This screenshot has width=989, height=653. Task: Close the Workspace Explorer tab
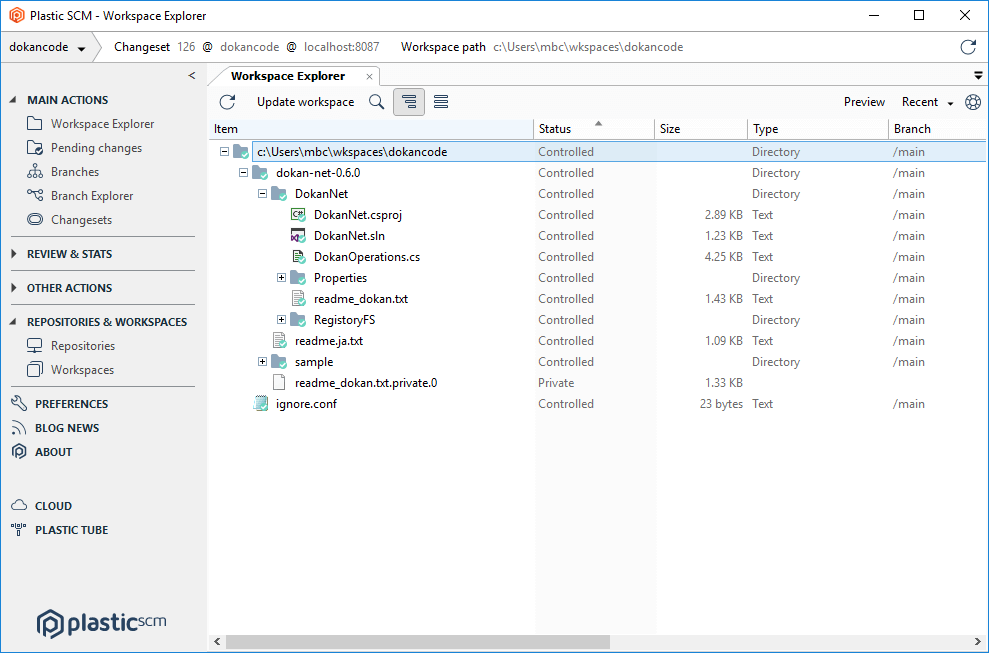[x=370, y=76]
